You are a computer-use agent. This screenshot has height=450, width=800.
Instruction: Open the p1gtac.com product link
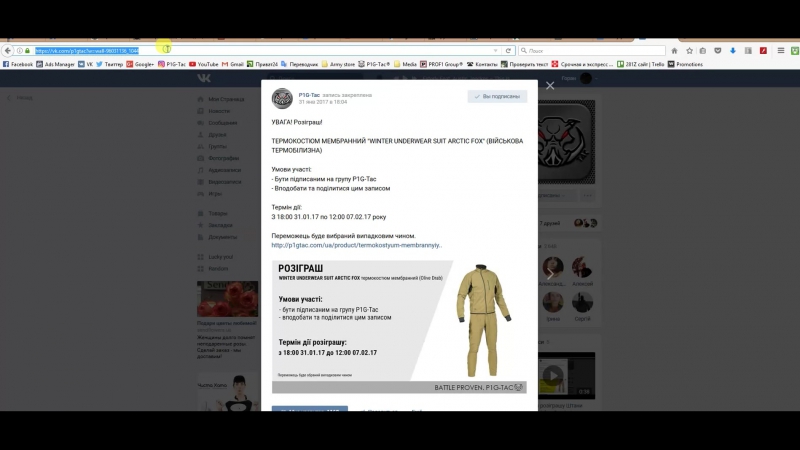pyautogui.click(x=357, y=245)
